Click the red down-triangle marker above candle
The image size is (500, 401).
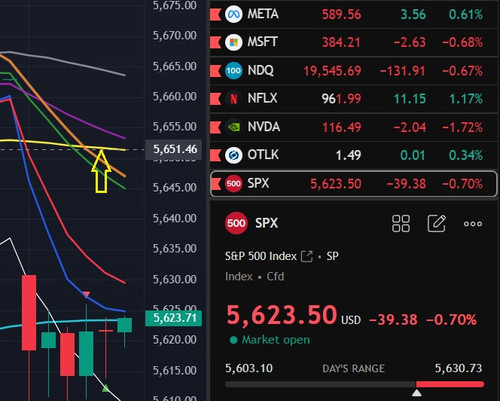pyautogui.click(x=86, y=294)
